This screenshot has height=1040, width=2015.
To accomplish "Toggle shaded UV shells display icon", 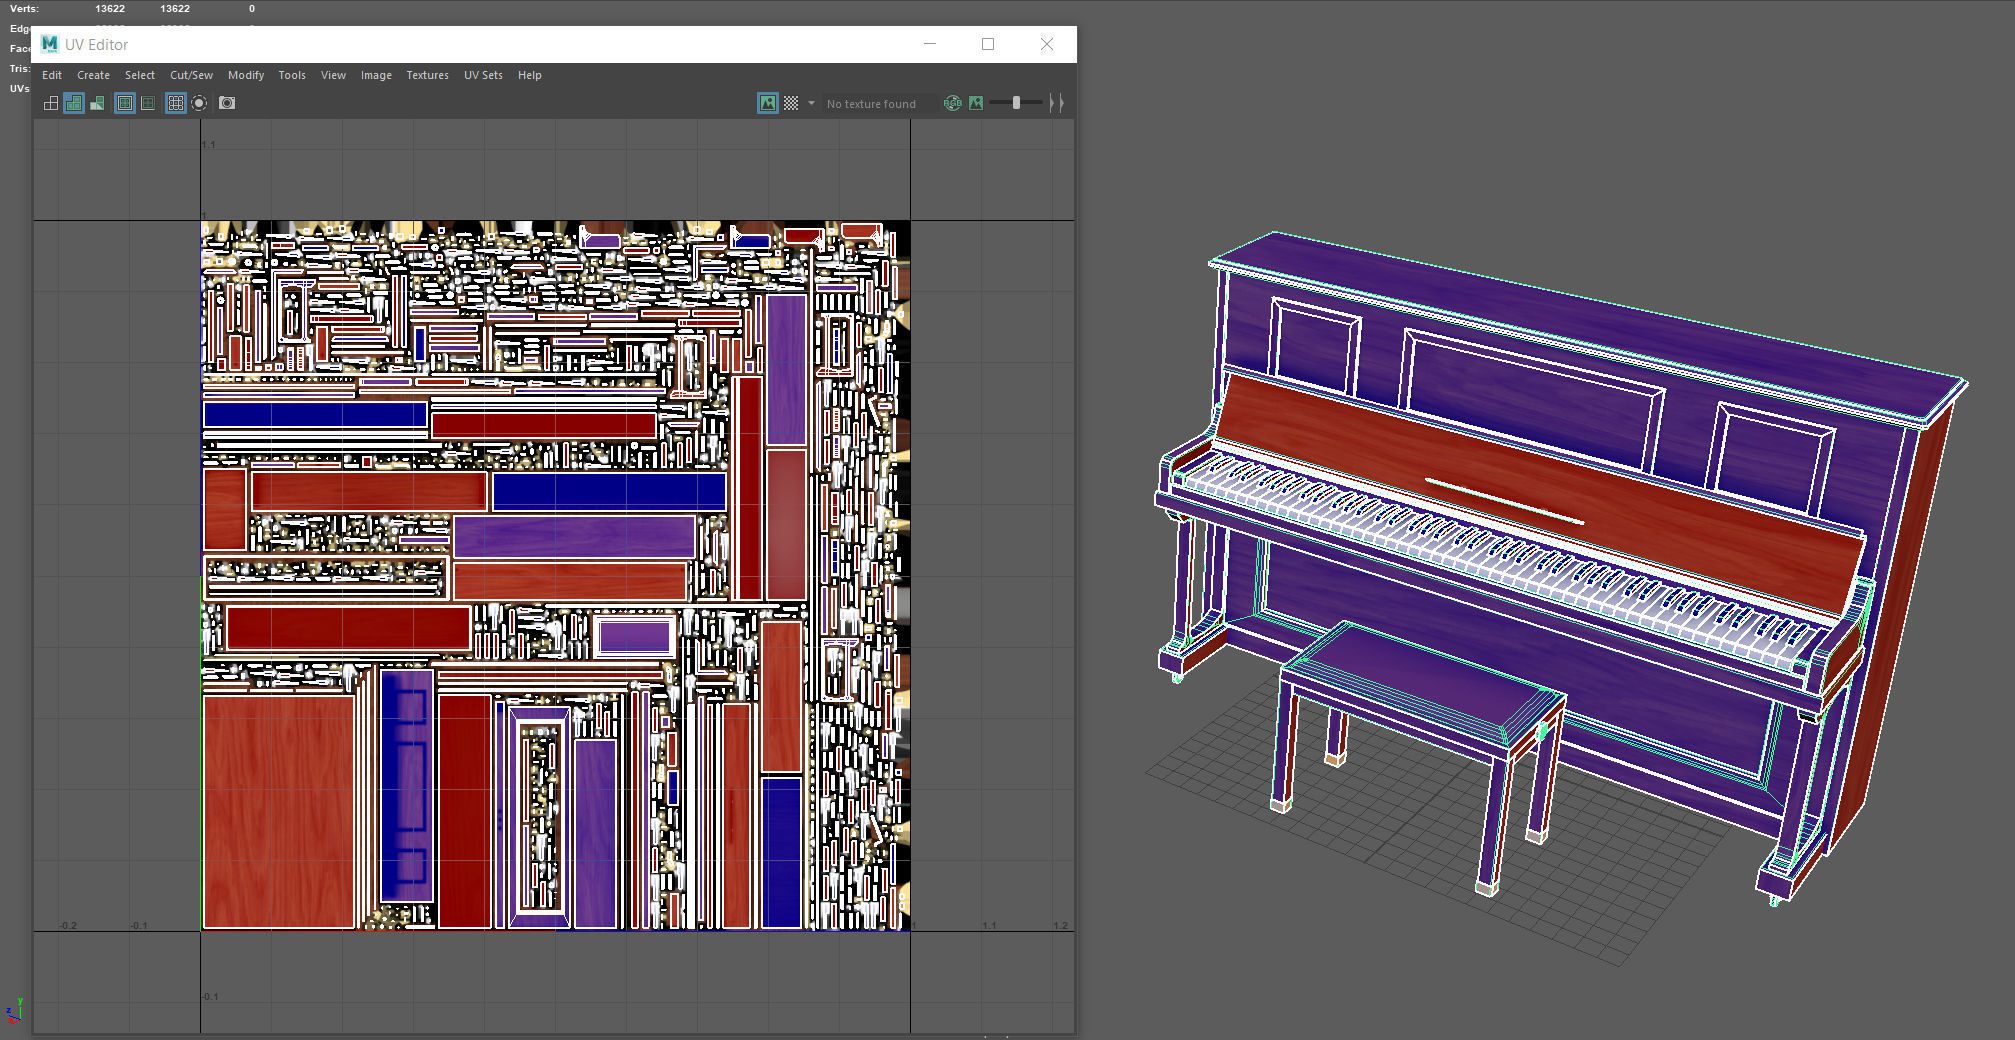I will pos(74,103).
